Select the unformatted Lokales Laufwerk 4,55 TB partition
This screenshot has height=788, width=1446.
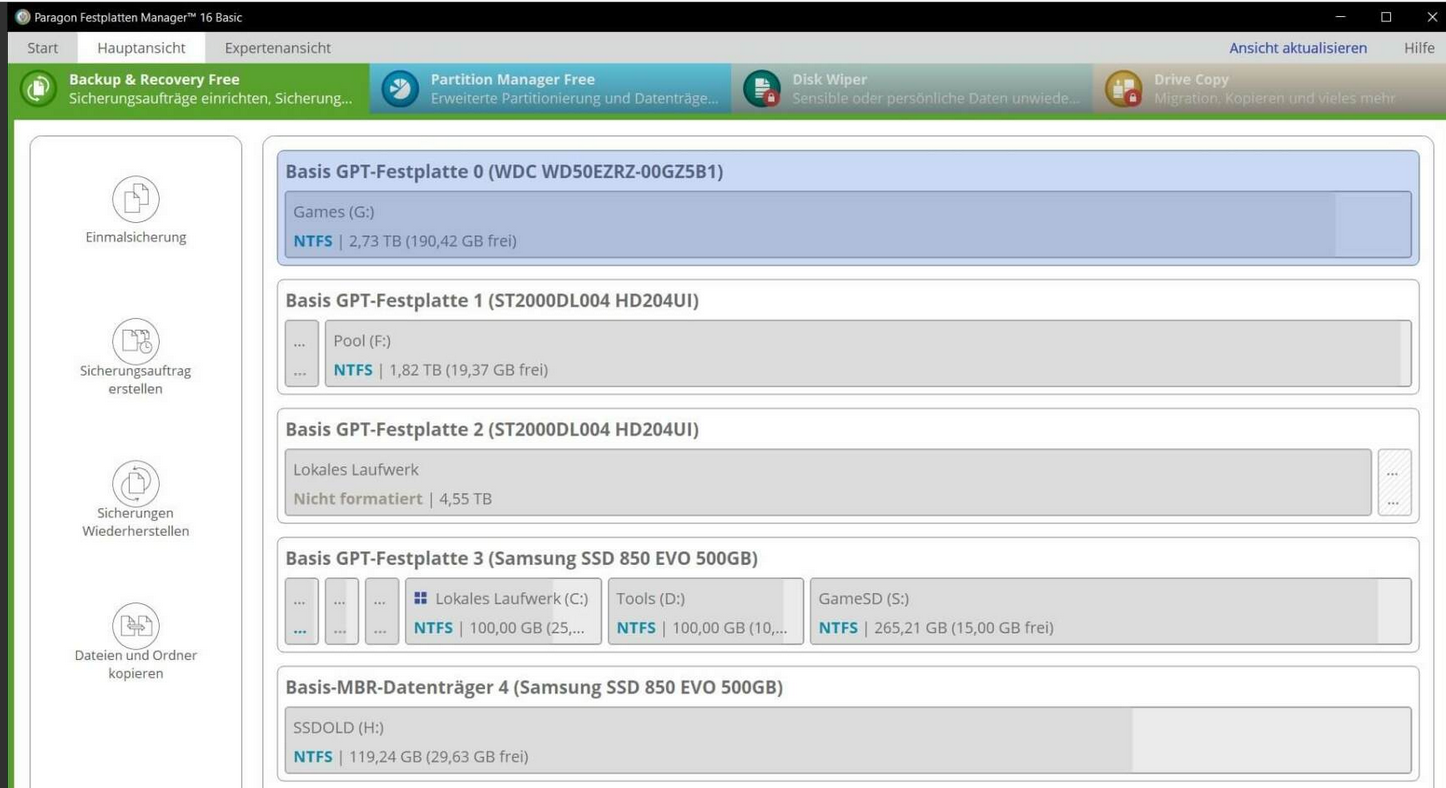(x=828, y=483)
